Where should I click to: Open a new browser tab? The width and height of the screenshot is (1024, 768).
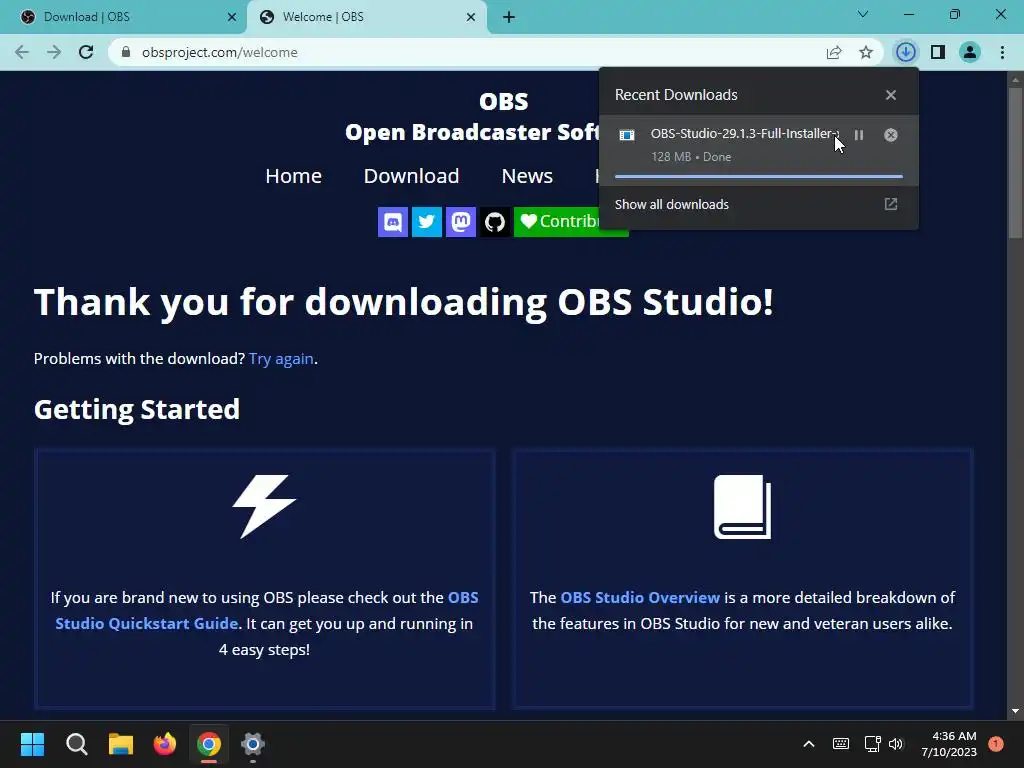pyautogui.click(x=509, y=17)
